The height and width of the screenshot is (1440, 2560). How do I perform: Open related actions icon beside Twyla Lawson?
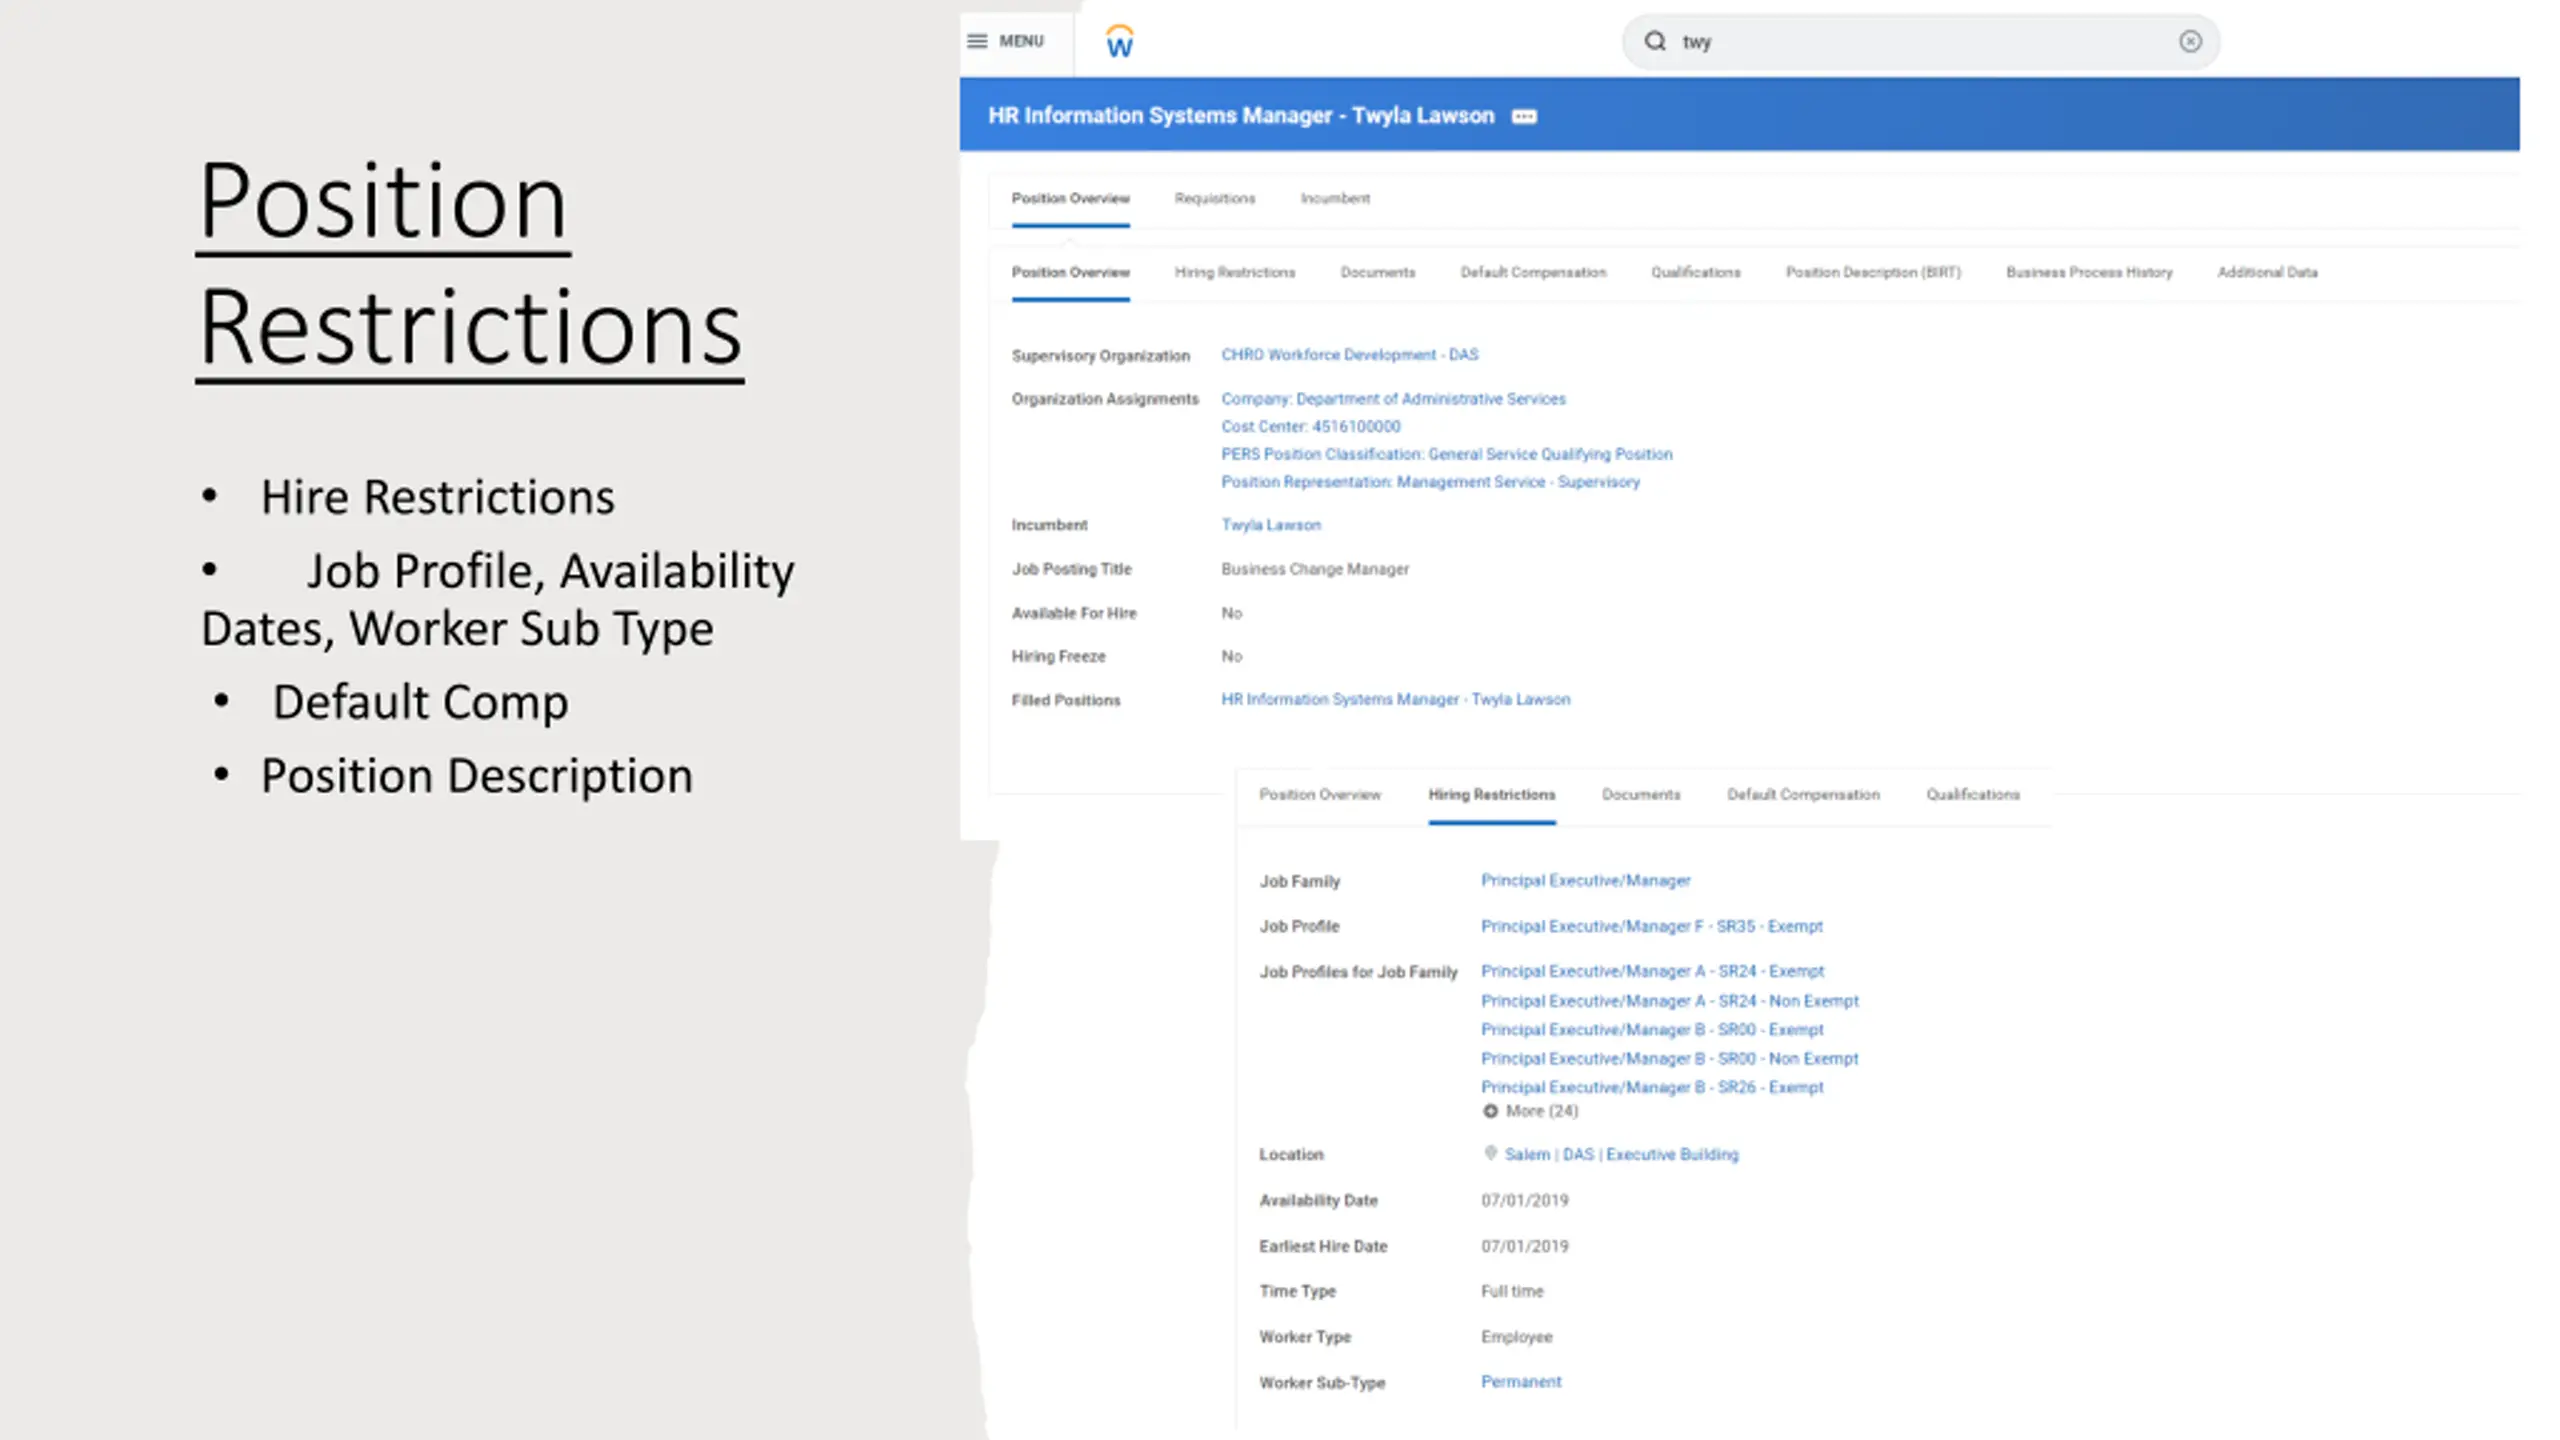click(1524, 116)
